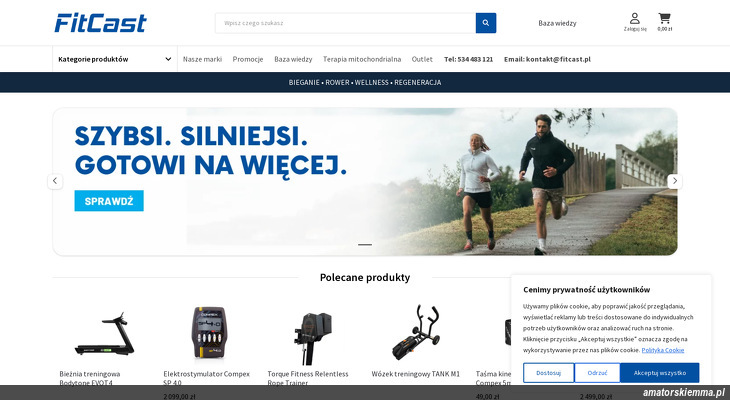Viewport: 730px width, 400px height.
Task: Open the Nasze marki menu item
Action: point(202,59)
